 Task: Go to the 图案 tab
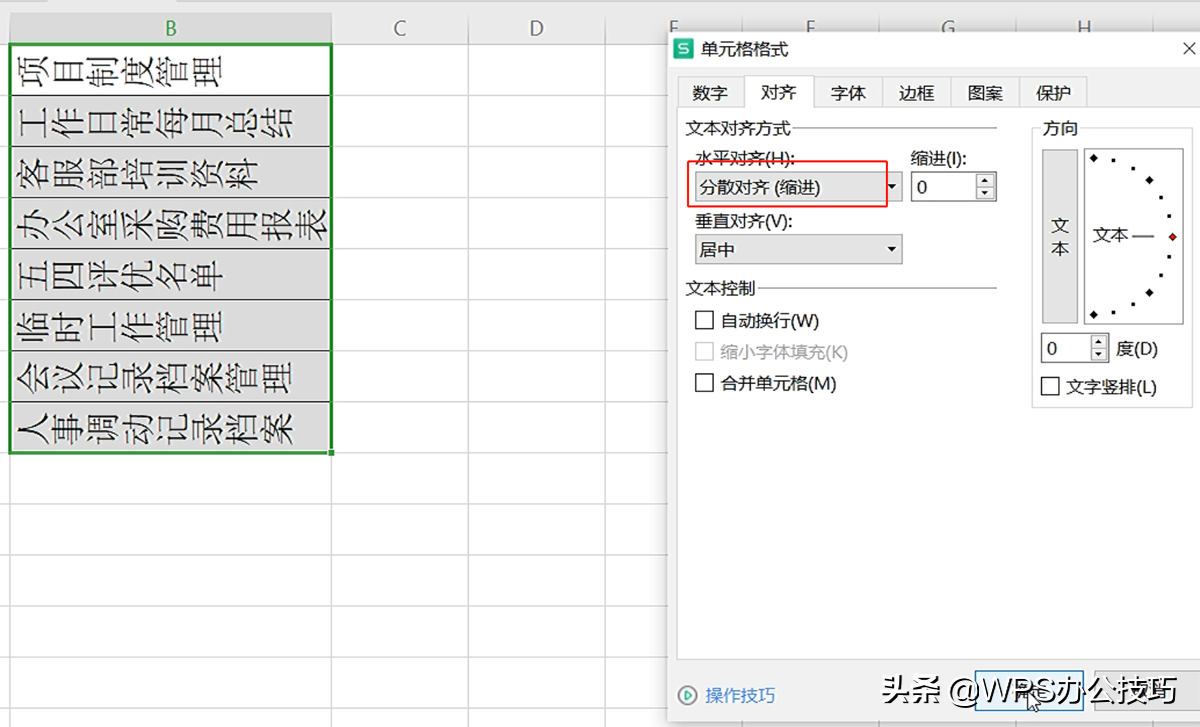click(x=985, y=92)
